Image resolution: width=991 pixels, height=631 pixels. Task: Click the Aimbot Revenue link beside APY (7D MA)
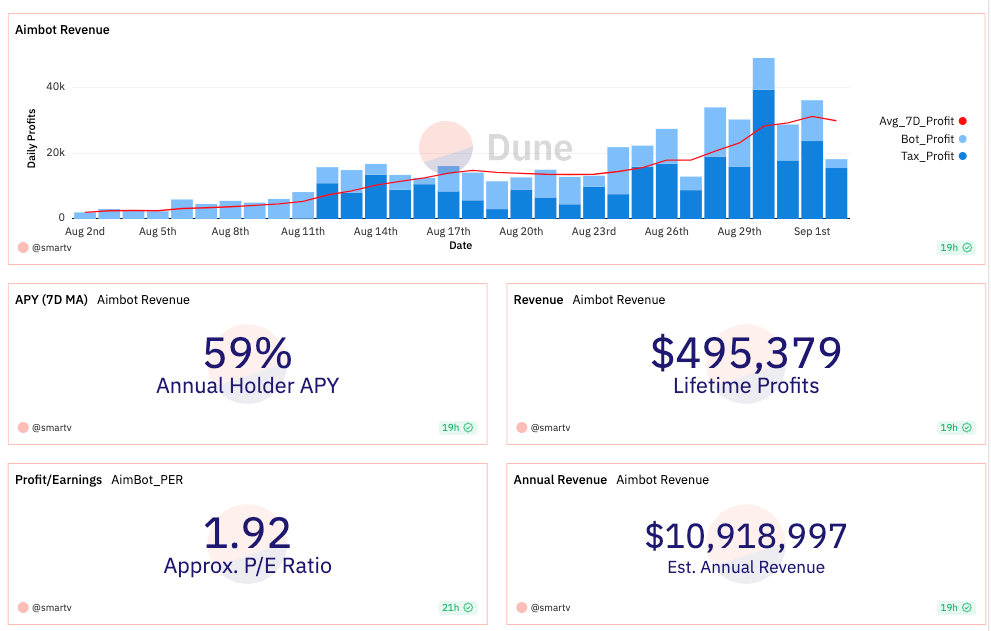coord(143,299)
